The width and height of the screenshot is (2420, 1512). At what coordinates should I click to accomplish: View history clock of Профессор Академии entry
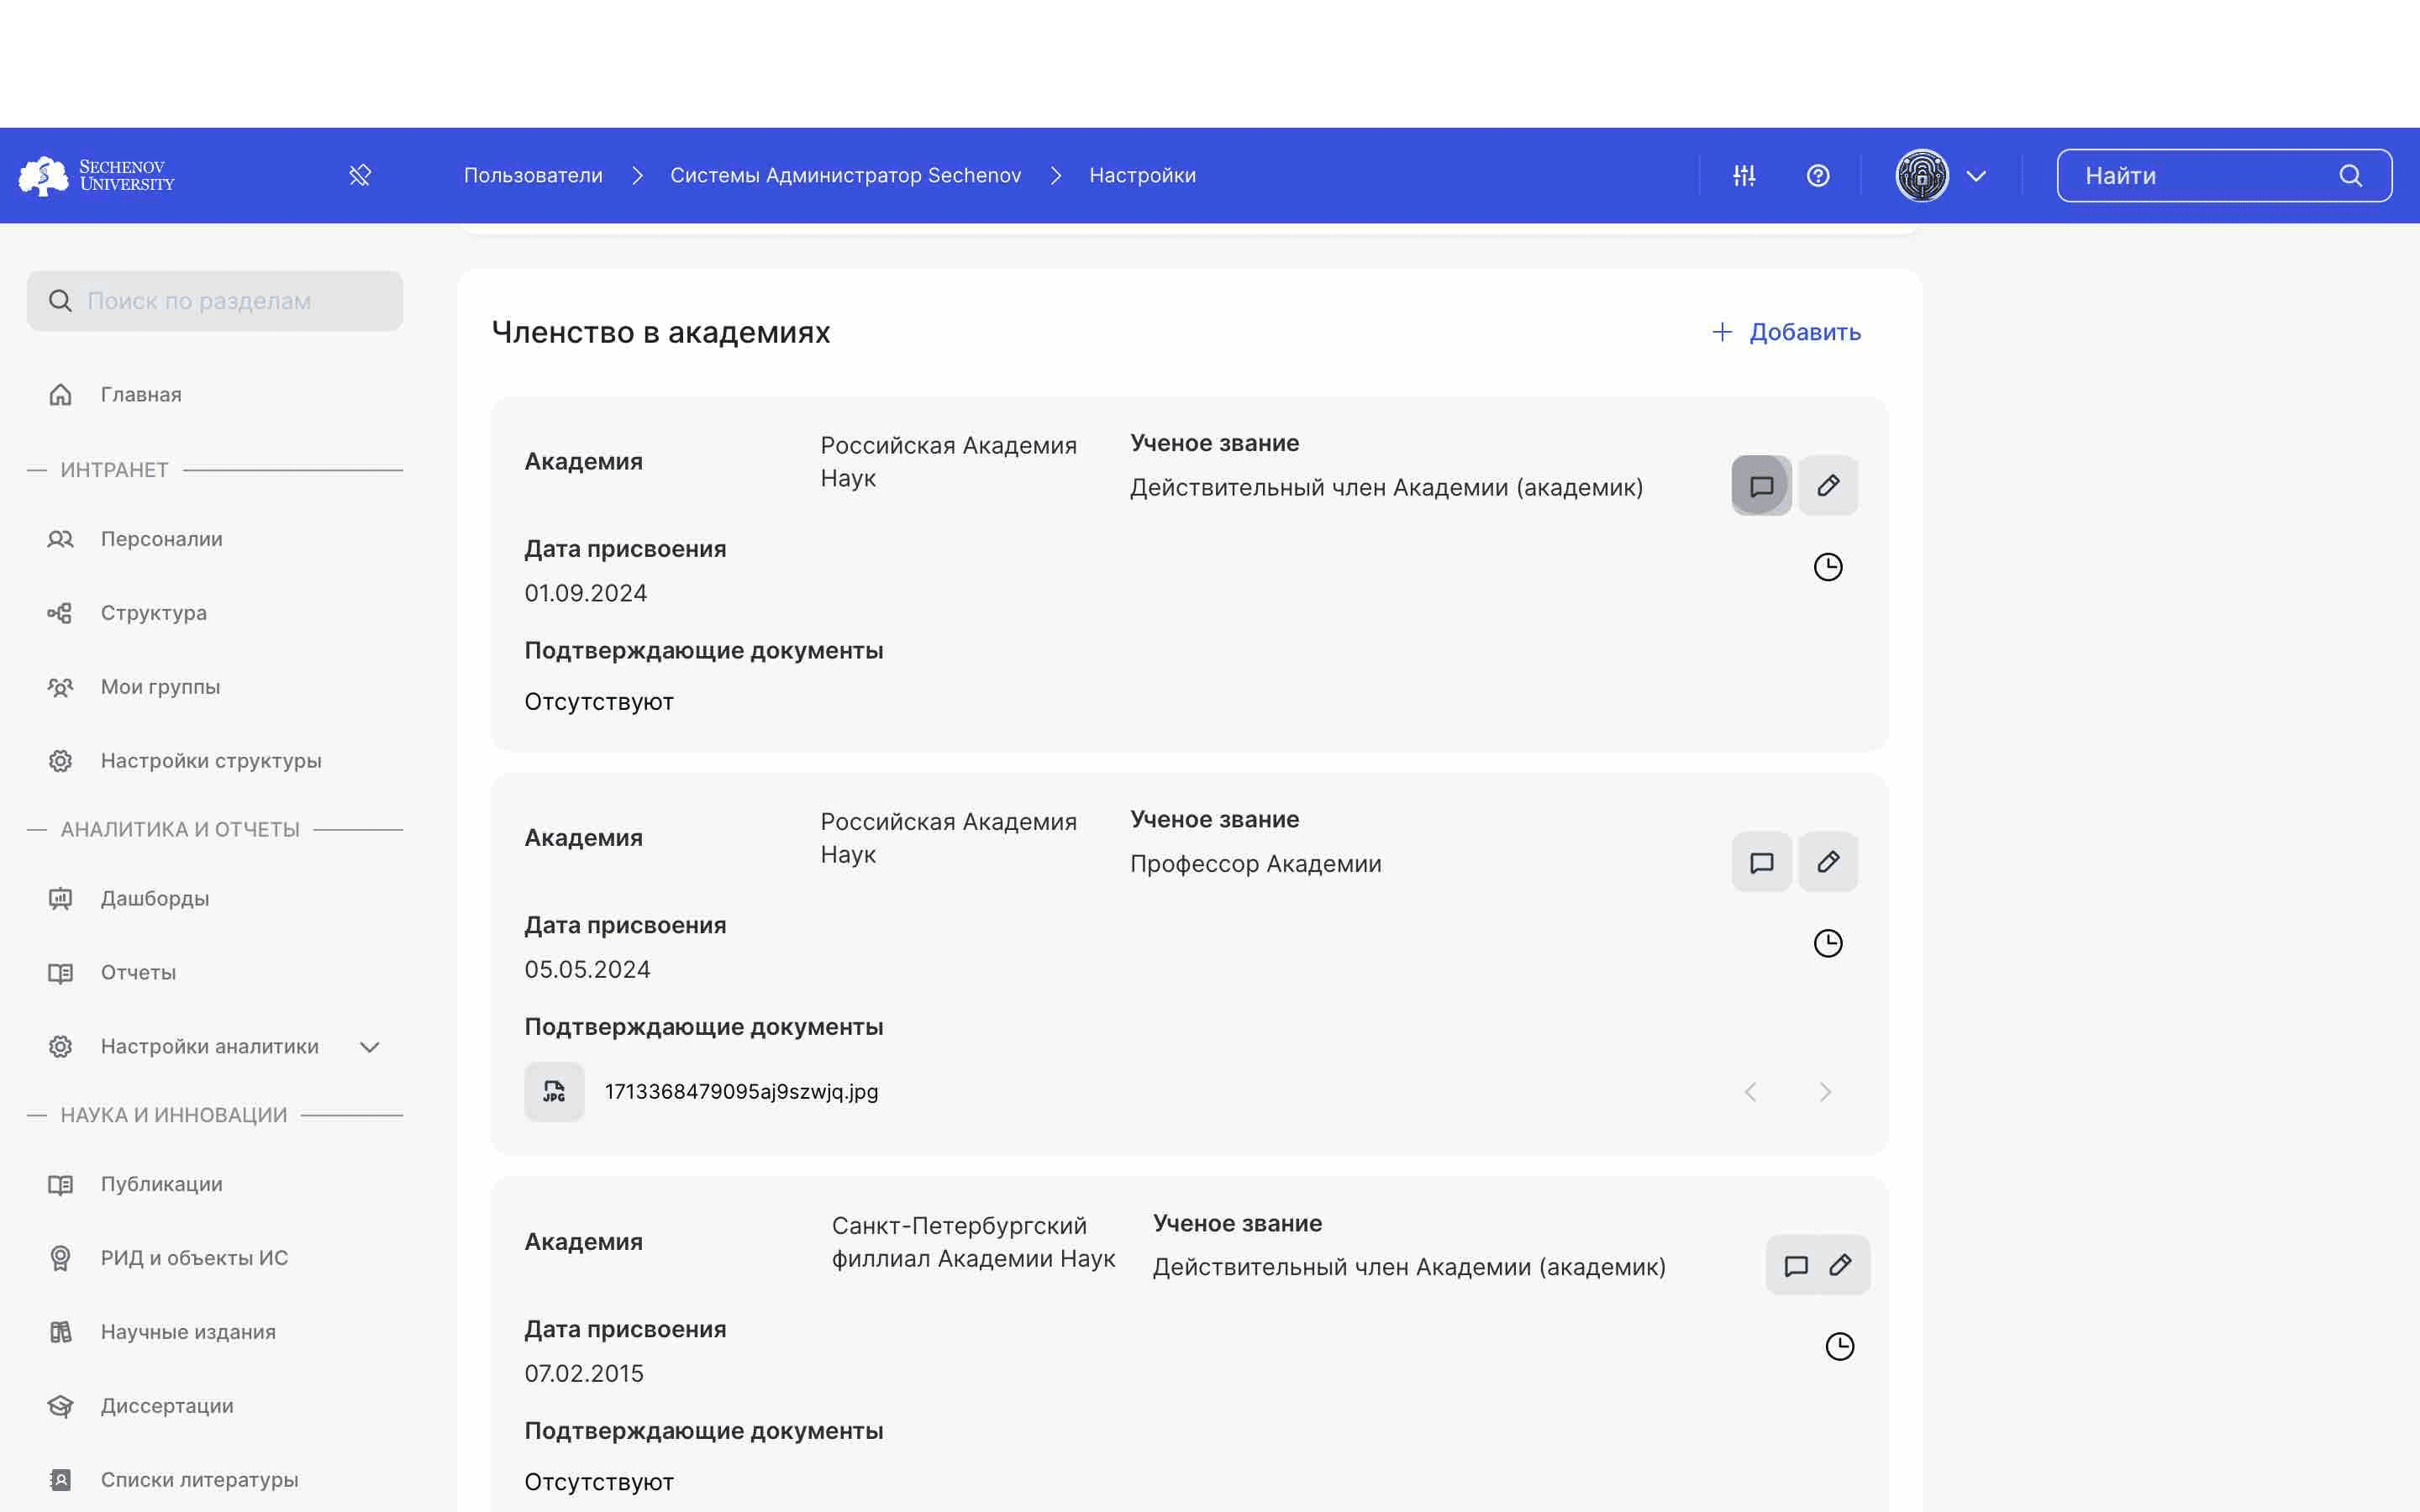1828,943
